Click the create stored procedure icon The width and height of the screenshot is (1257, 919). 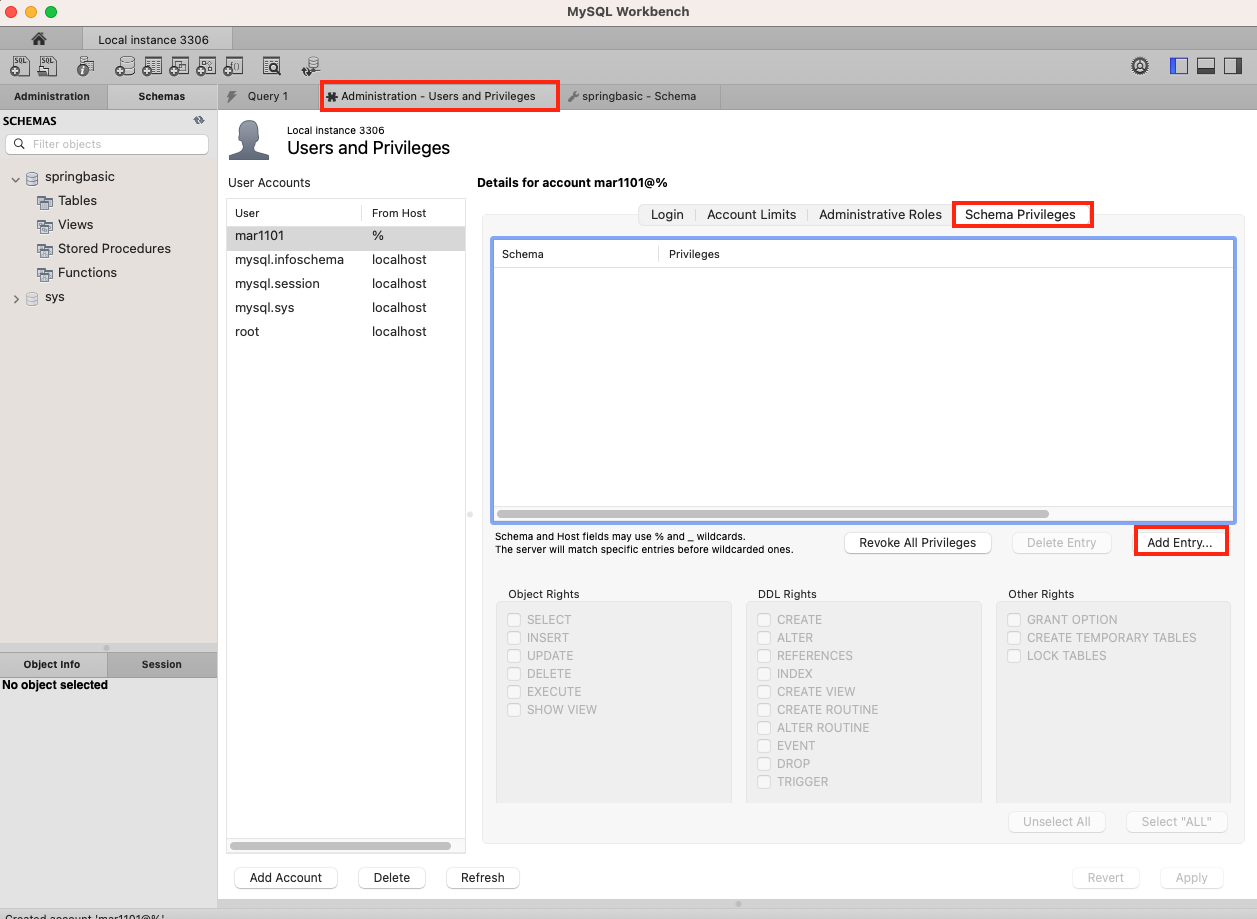(x=206, y=66)
